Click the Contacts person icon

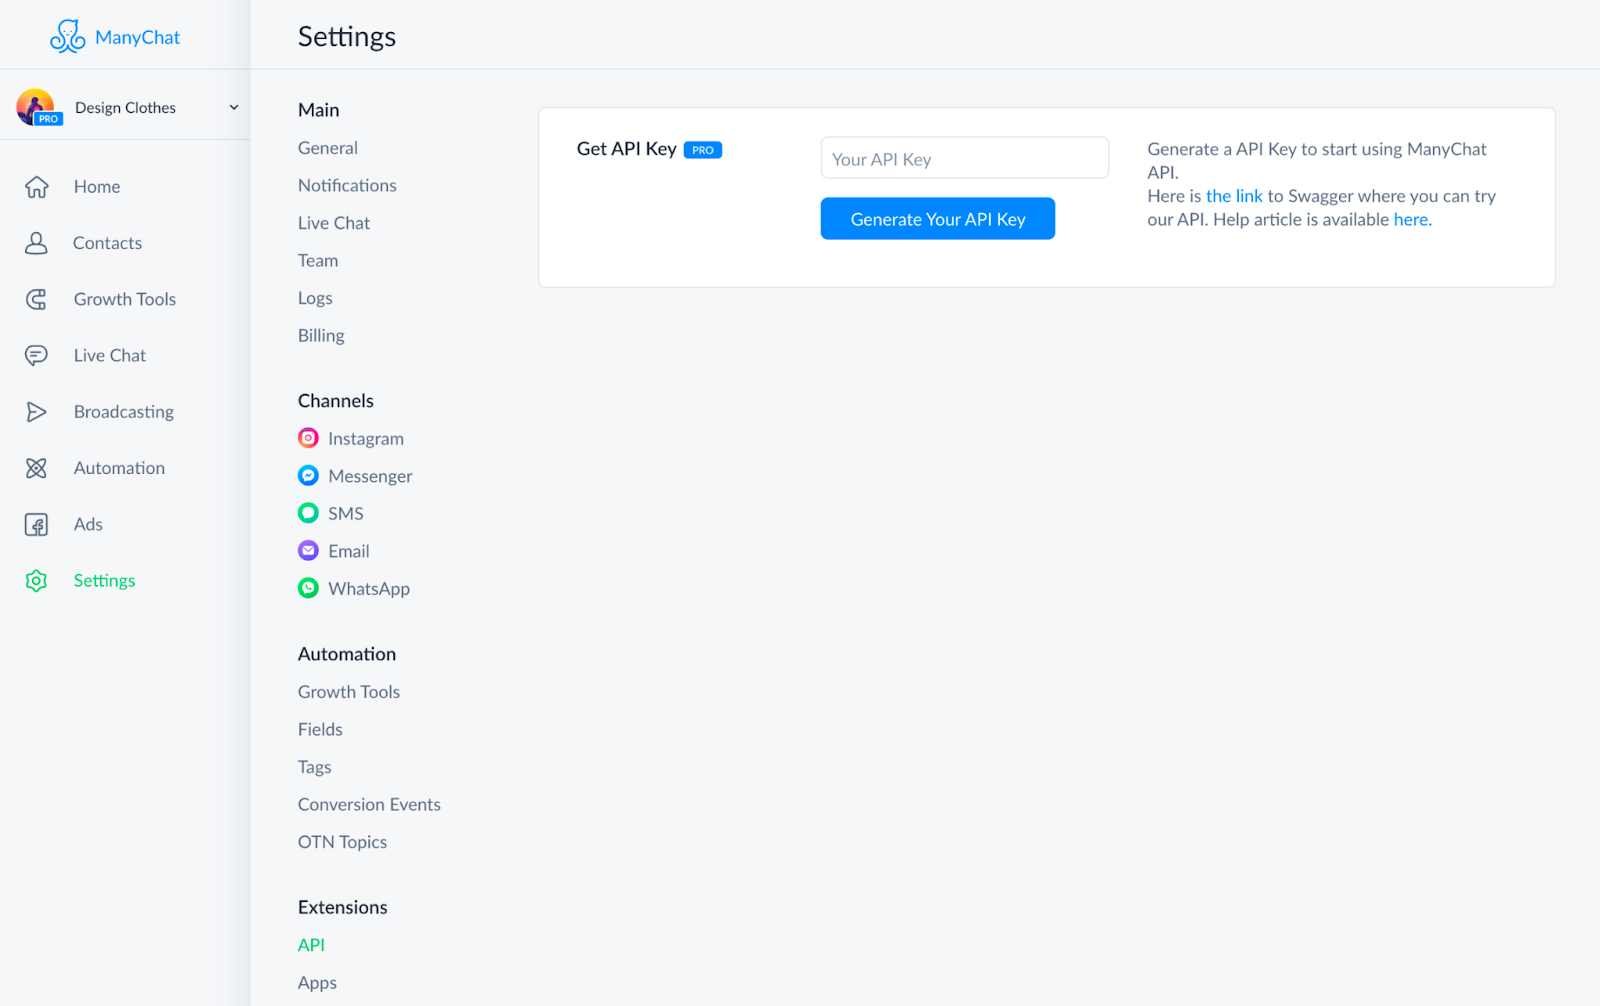37,243
